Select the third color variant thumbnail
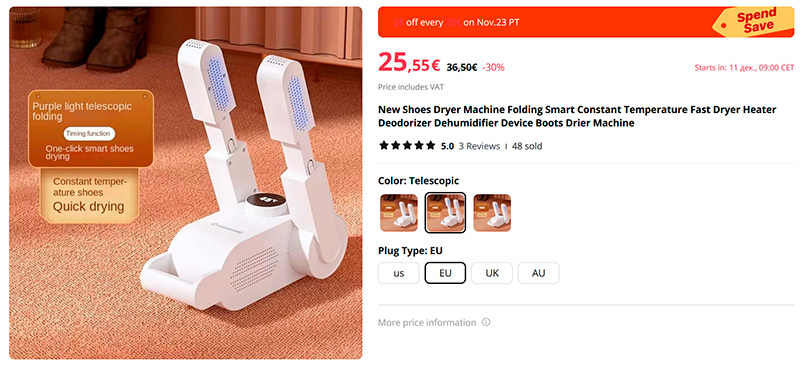Image resolution: width=800 pixels, height=365 pixels. point(492,212)
